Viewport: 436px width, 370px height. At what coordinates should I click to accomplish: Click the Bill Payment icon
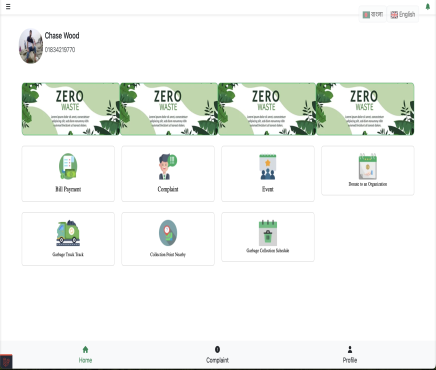tap(68, 166)
